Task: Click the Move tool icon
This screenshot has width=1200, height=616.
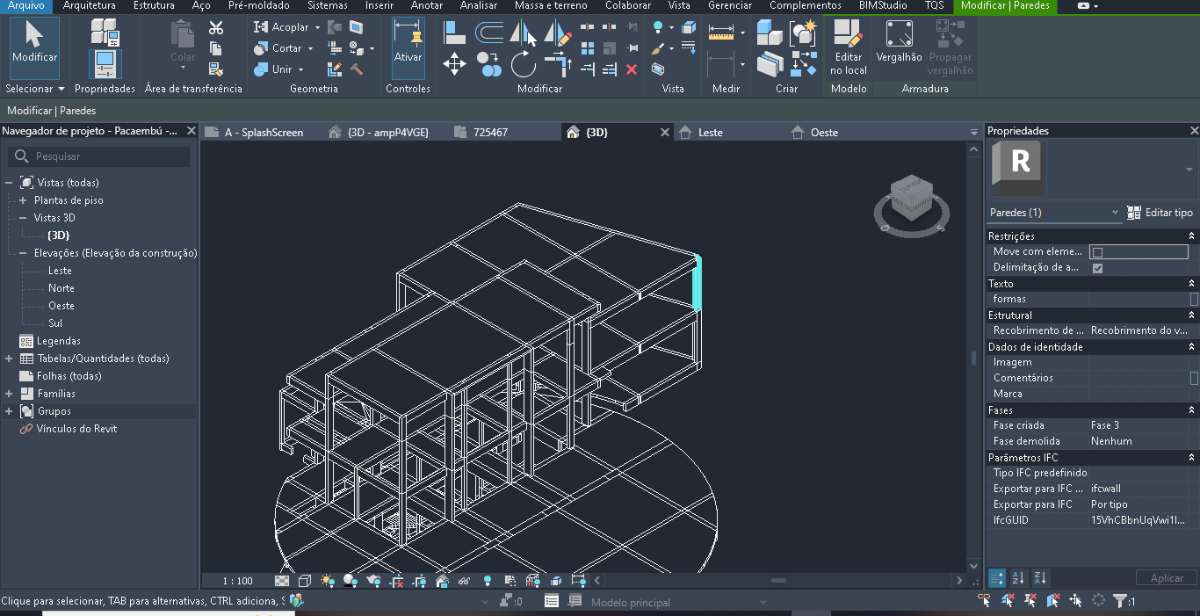Action: pos(454,65)
